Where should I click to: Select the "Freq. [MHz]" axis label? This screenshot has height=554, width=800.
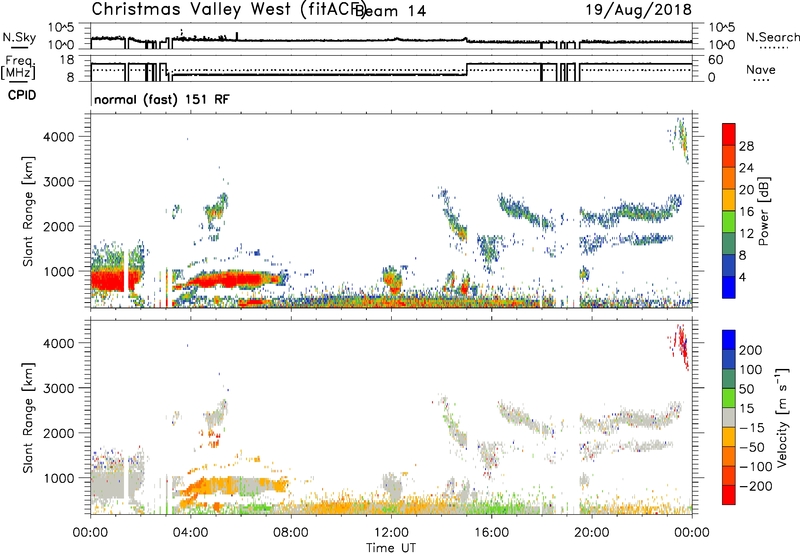click(19, 68)
